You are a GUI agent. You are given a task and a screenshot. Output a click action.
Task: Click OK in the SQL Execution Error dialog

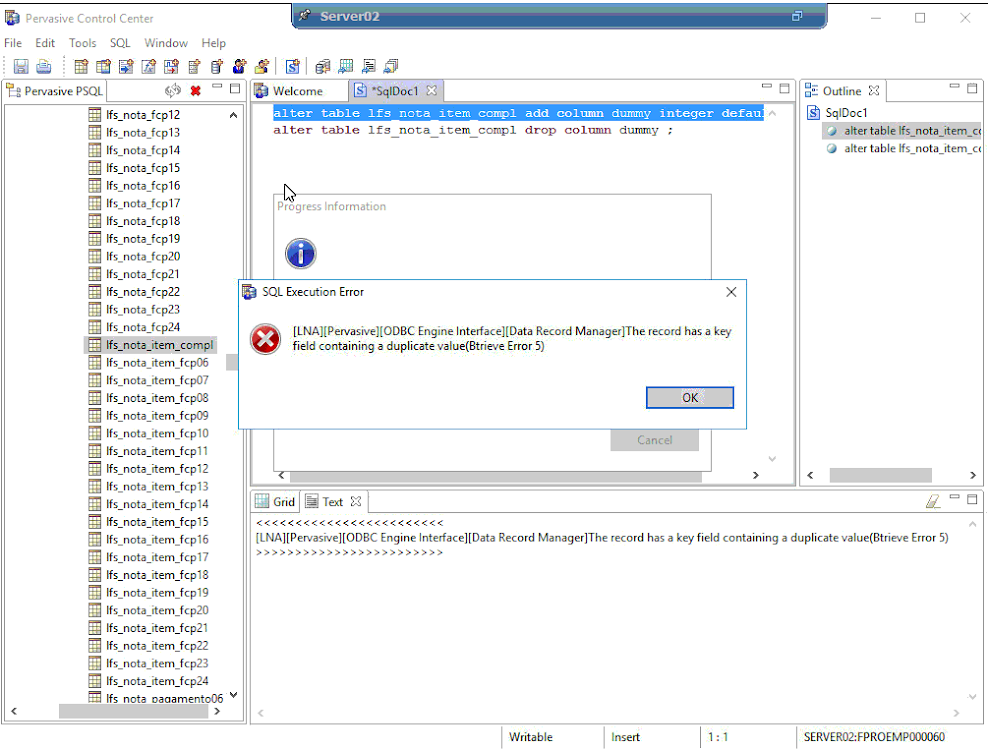pos(690,398)
